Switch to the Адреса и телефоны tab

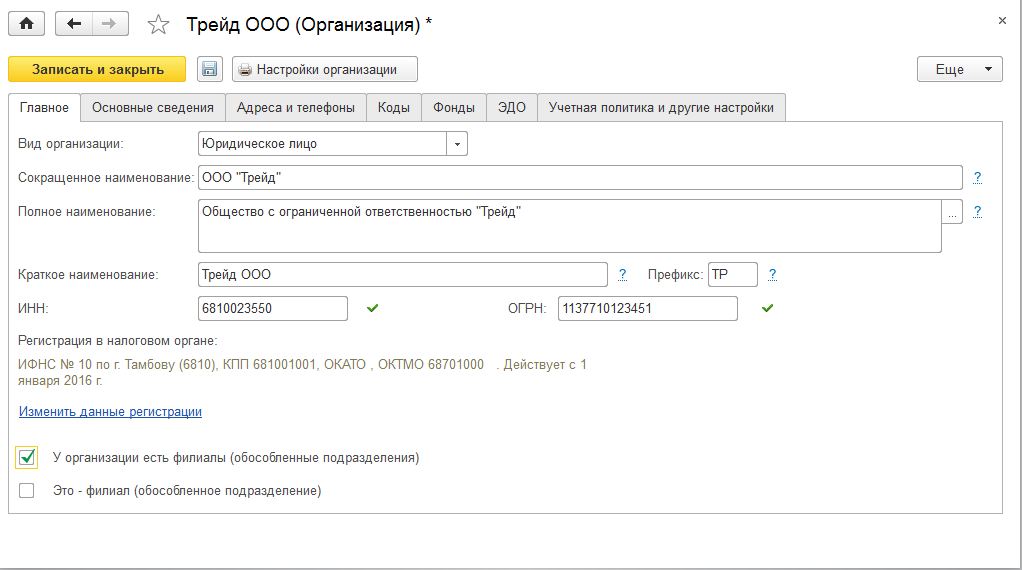(295, 107)
